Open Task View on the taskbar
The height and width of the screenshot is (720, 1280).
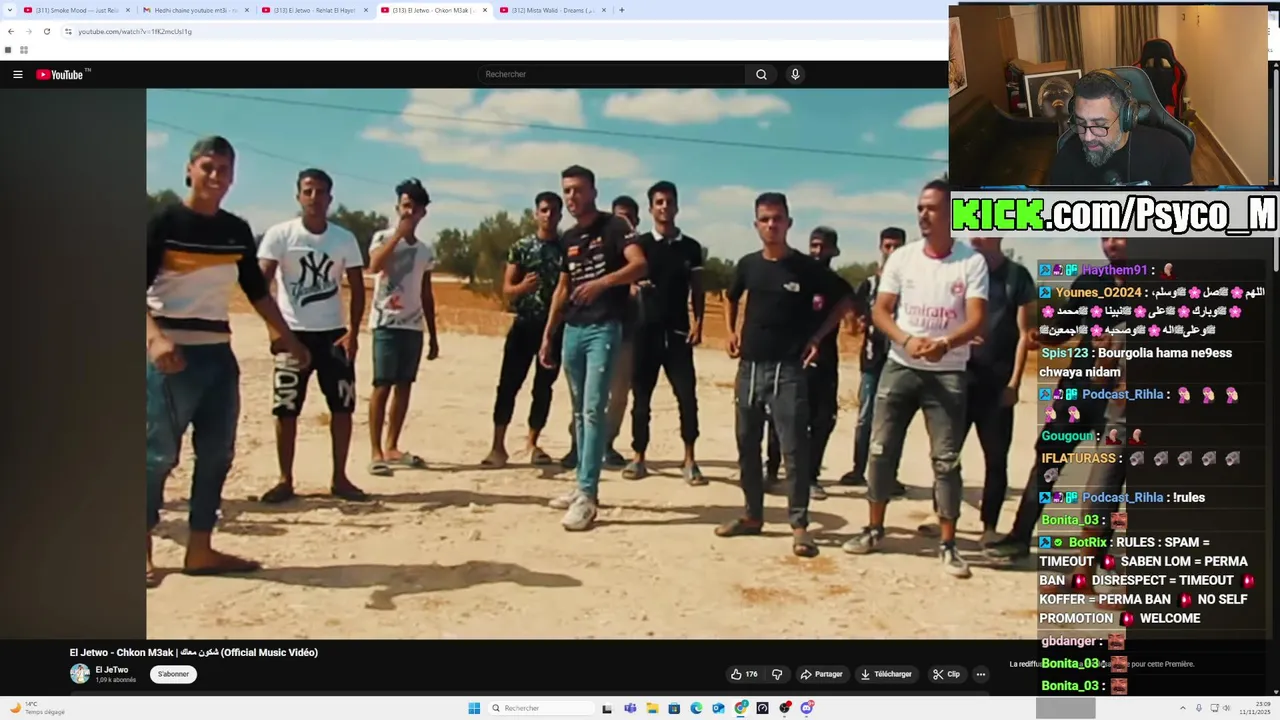pos(607,708)
